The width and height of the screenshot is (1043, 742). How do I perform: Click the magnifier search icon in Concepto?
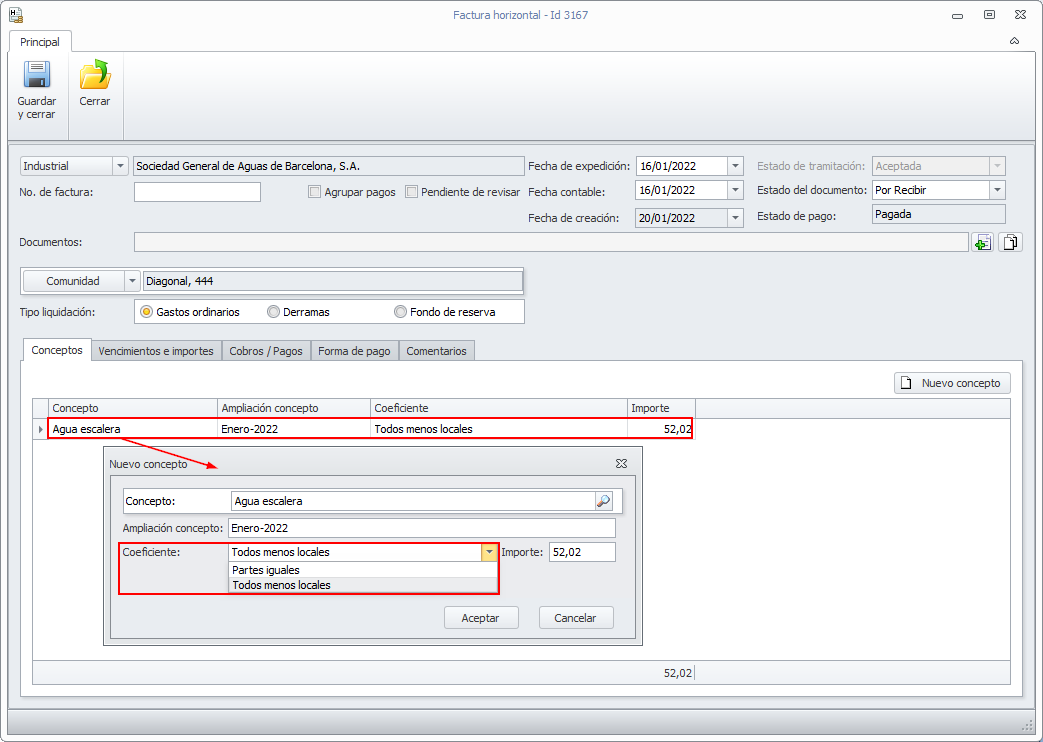tap(603, 501)
